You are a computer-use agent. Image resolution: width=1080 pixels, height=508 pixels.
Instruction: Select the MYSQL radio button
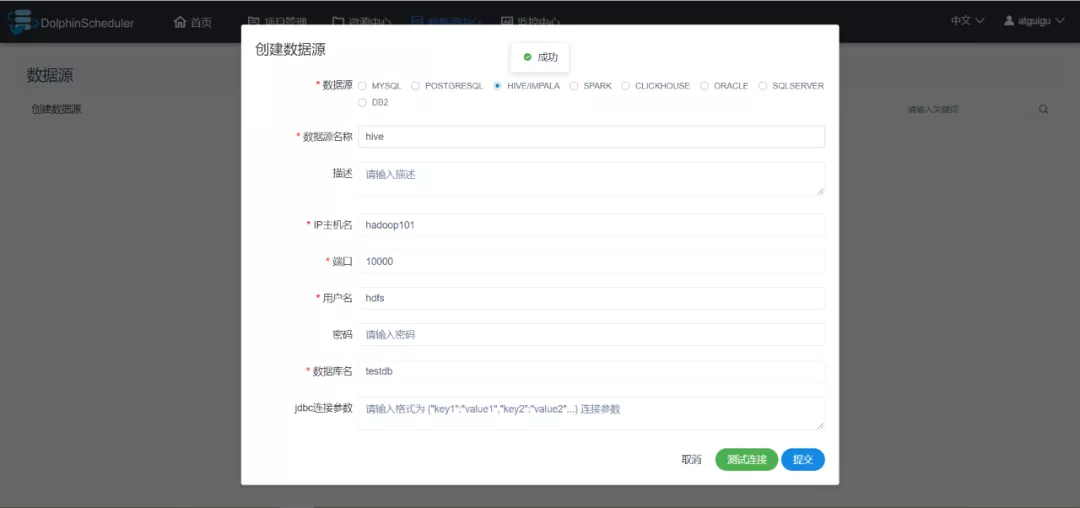pyautogui.click(x=362, y=86)
